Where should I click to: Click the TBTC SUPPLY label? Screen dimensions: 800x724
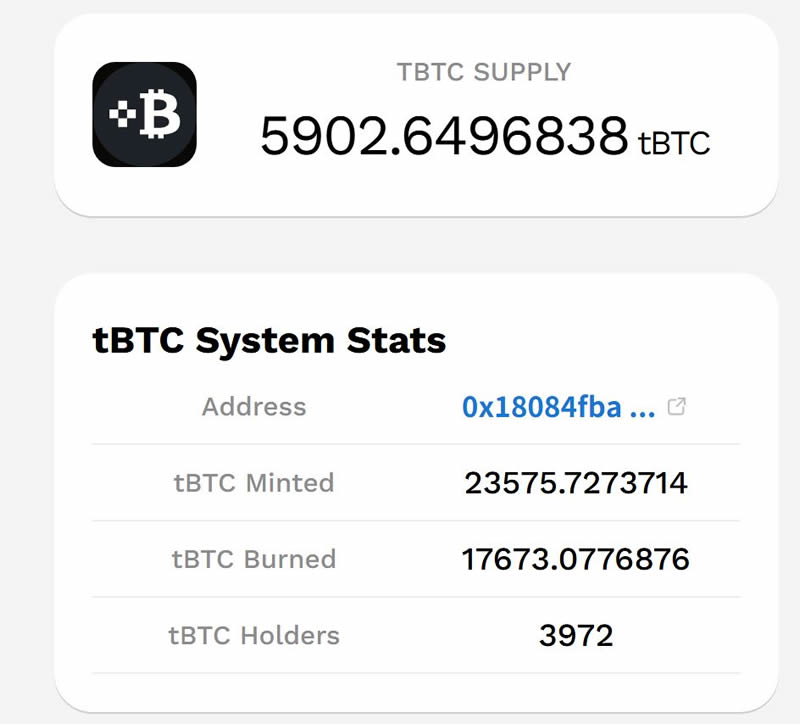click(484, 73)
